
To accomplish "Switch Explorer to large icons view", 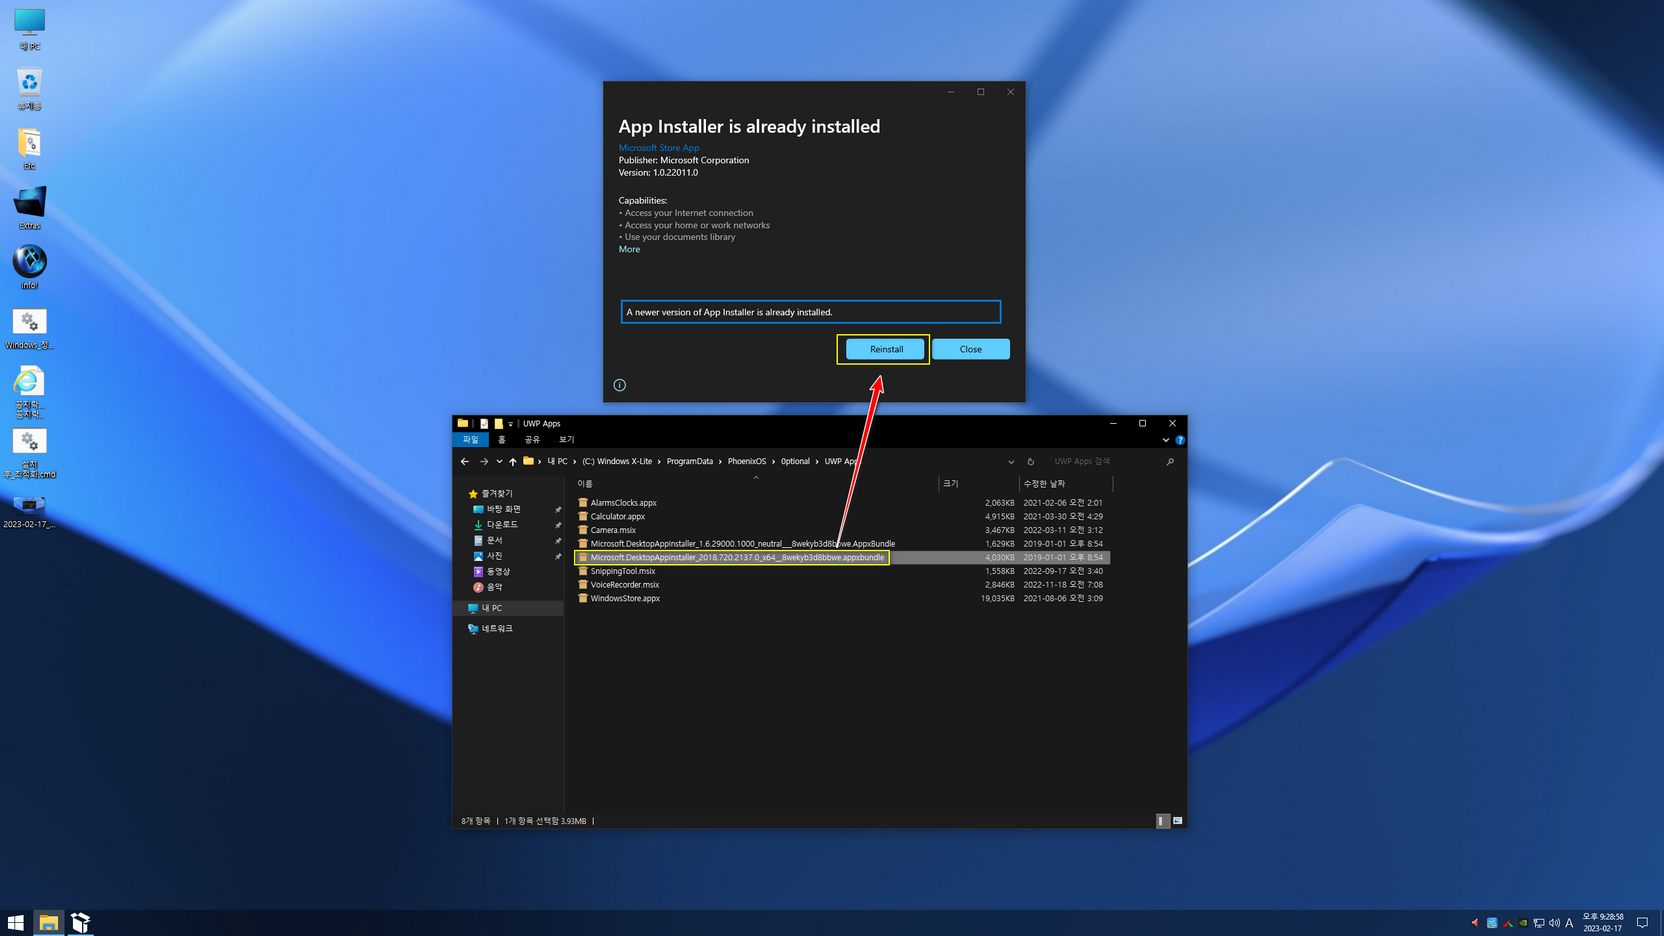I will 1178,821.
